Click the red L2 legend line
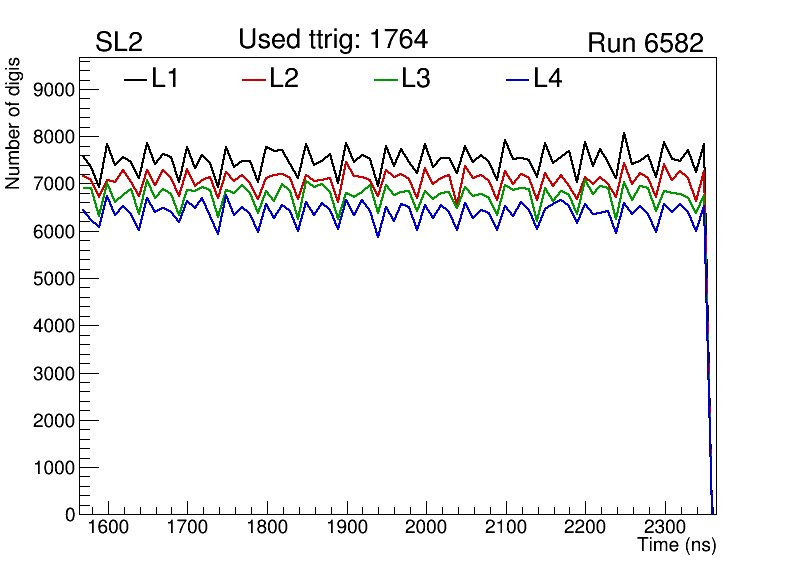Screen dimensions: 796x572 click(x=256, y=79)
